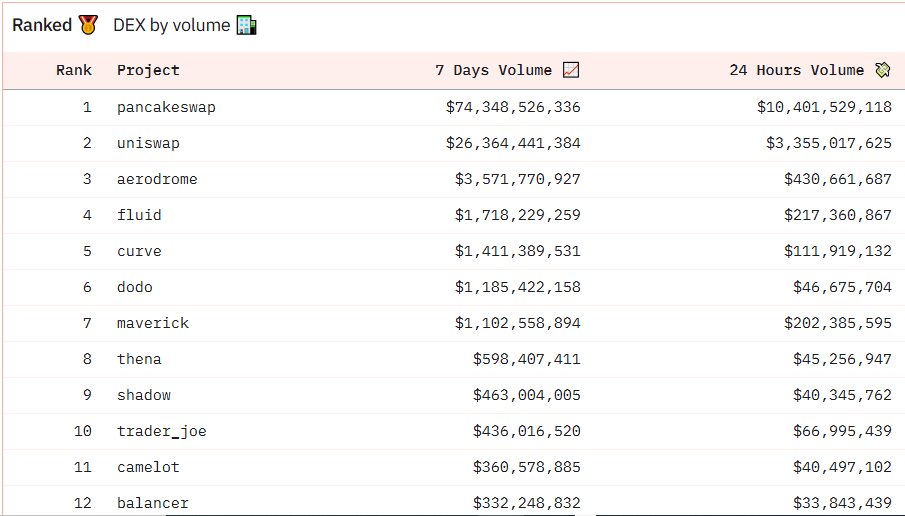Viewport: 905px width, 516px height.
Task: Click the 24-hour value $40,497,102
Action: tap(843, 467)
